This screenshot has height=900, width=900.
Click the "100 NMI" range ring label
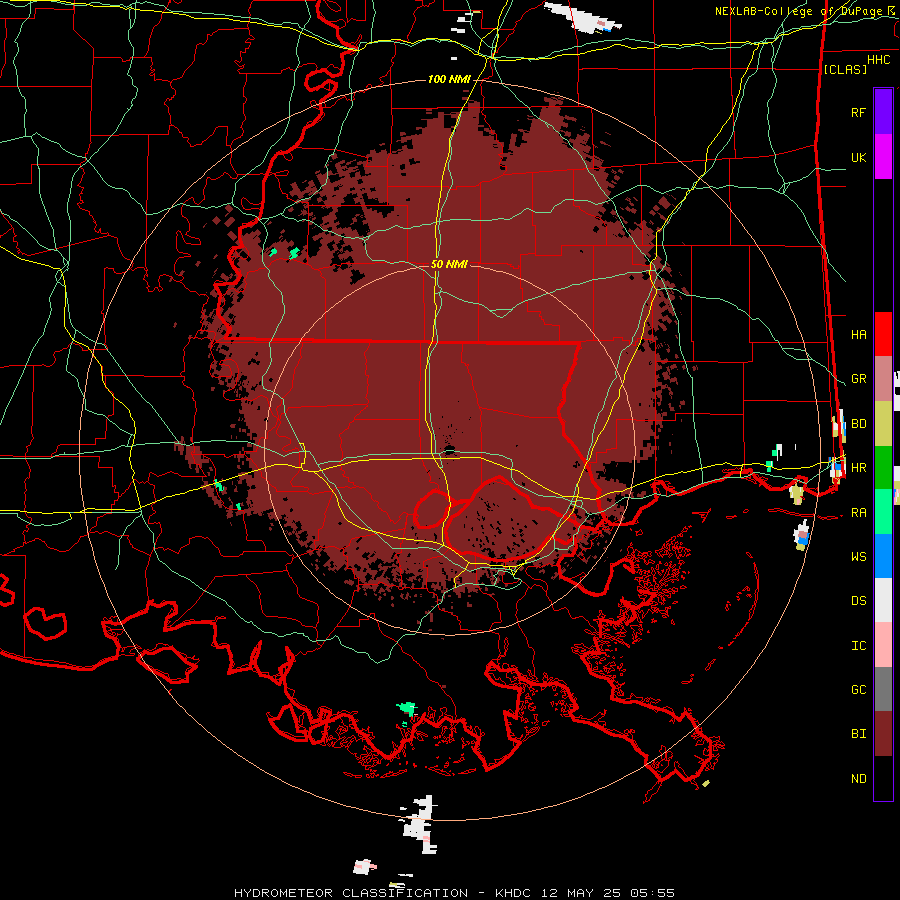click(449, 79)
